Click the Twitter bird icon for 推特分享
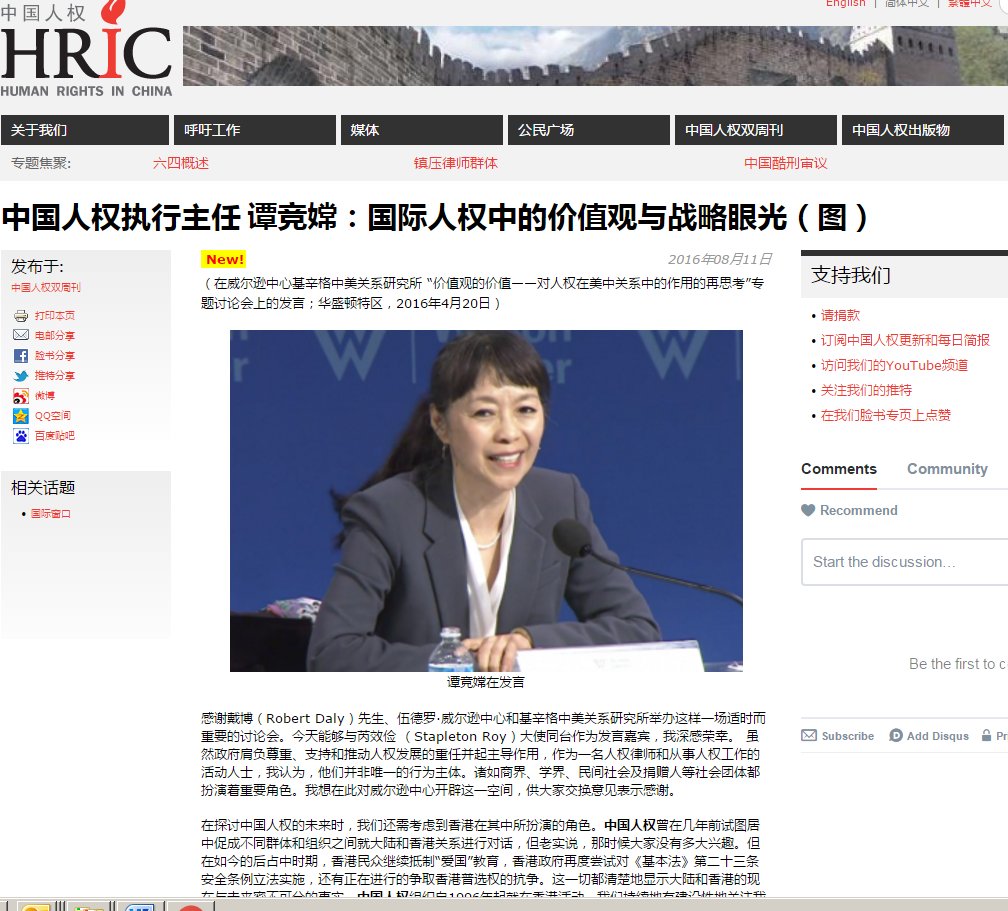 (21, 375)
